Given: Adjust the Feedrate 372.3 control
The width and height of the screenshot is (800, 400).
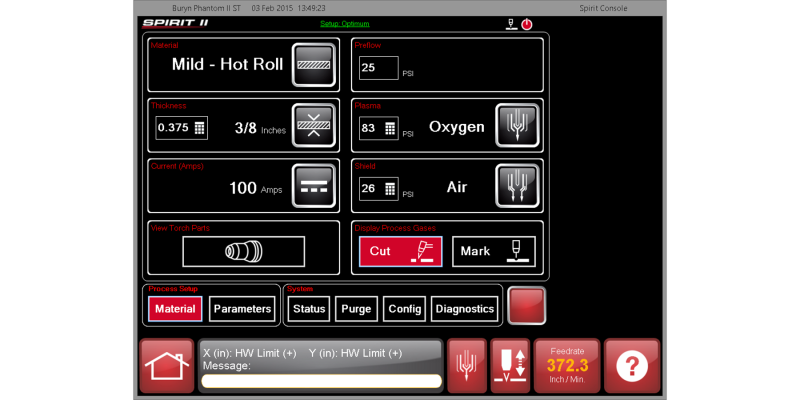Looking at the screenshot, I should pyautogui.click(x=568, y=366).
